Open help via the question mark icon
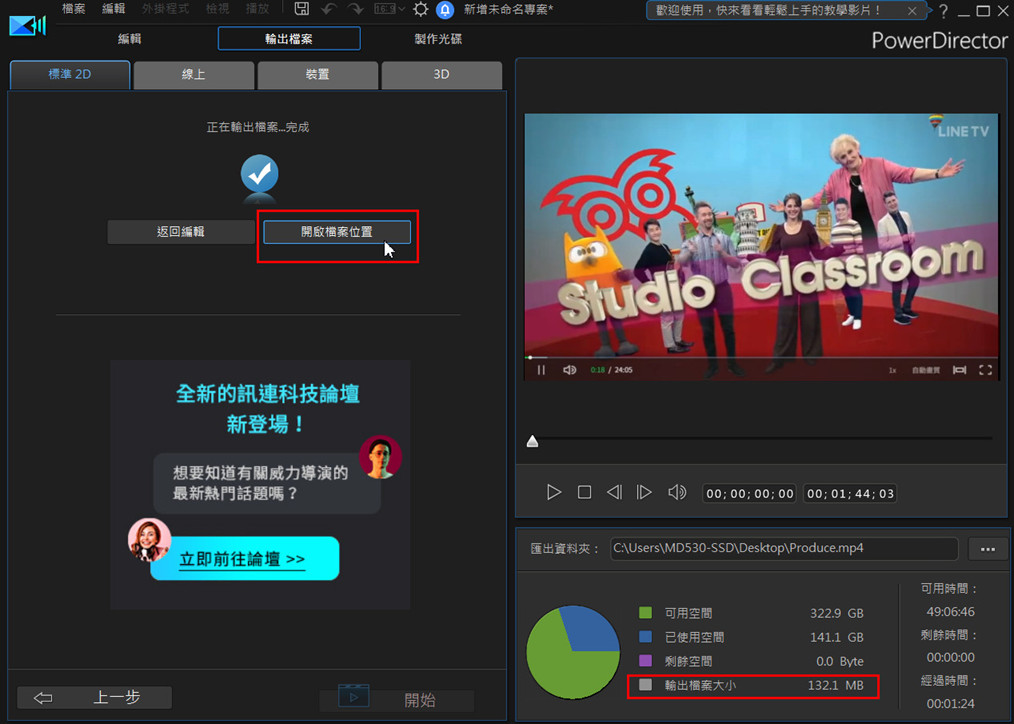1014x724 pixels. tap(942, 11)
